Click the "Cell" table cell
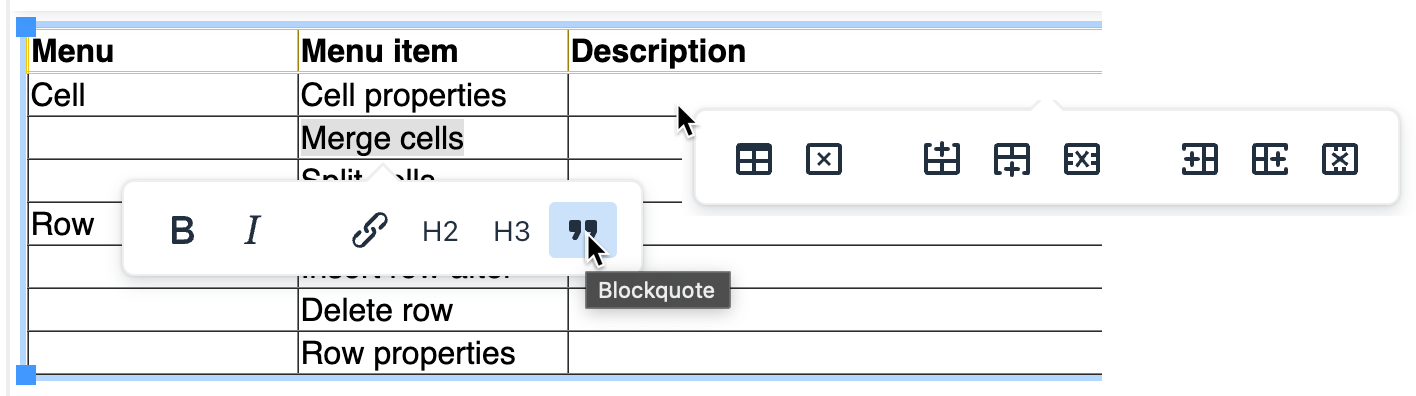 click(163, 95)
